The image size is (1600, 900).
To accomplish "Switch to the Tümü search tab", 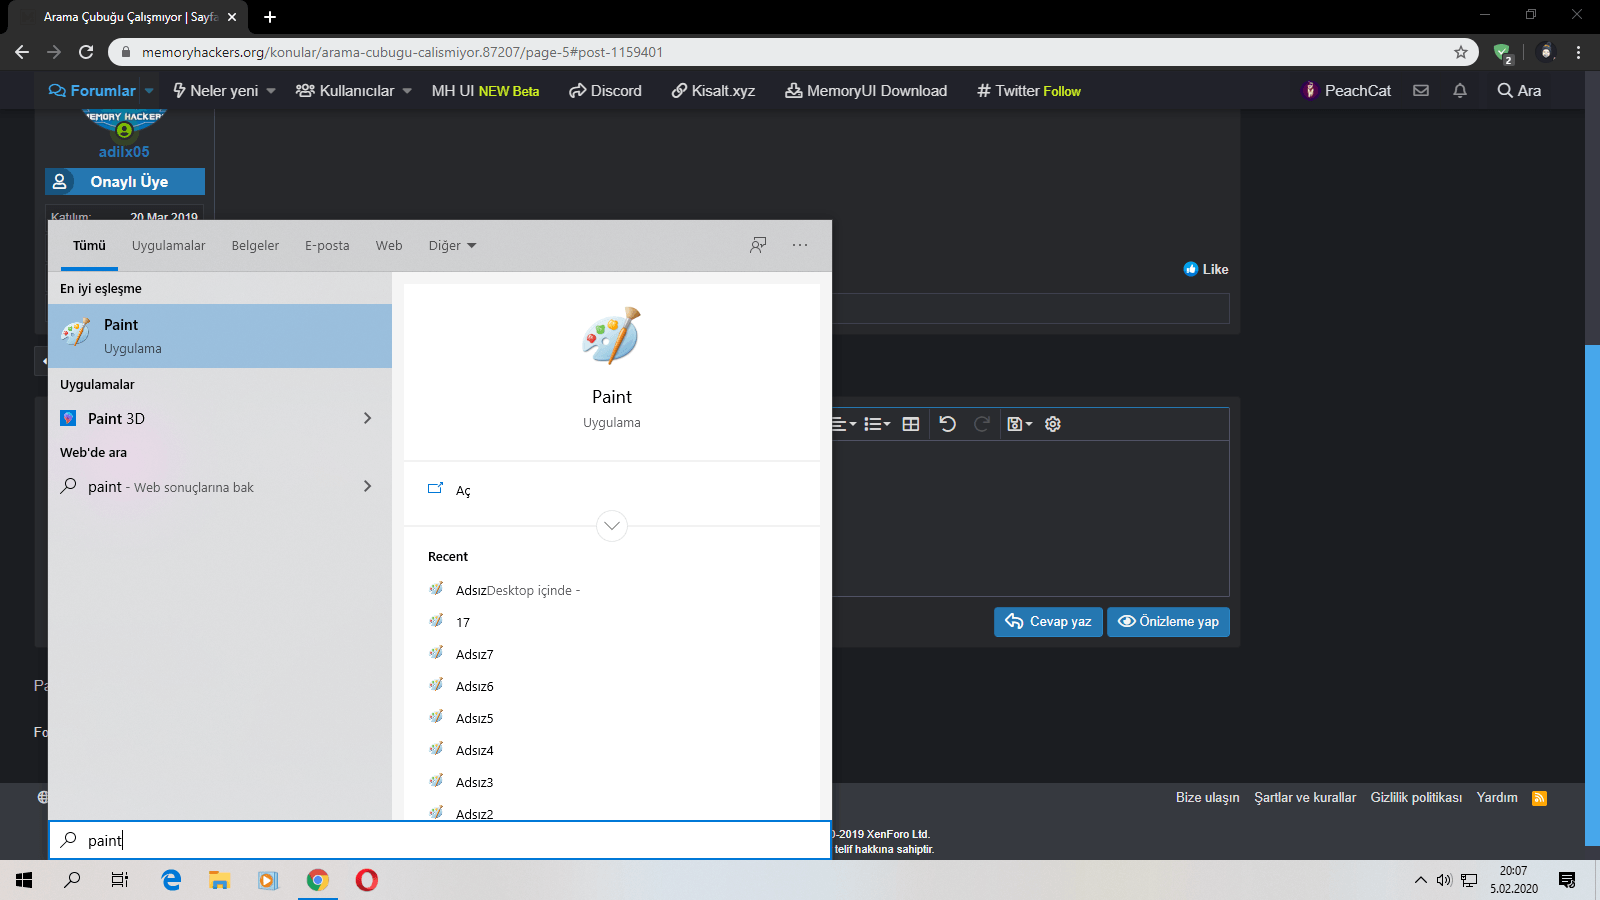I will (x=89, y=245).
